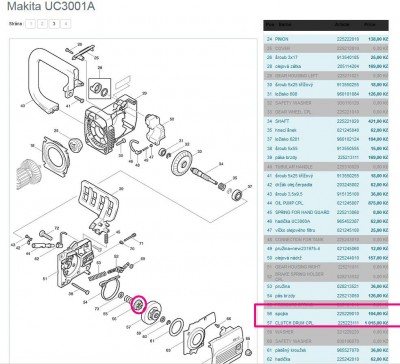
Task: Open the CLUTCH DRUM CPL. part entry
Action: (327, 323)
